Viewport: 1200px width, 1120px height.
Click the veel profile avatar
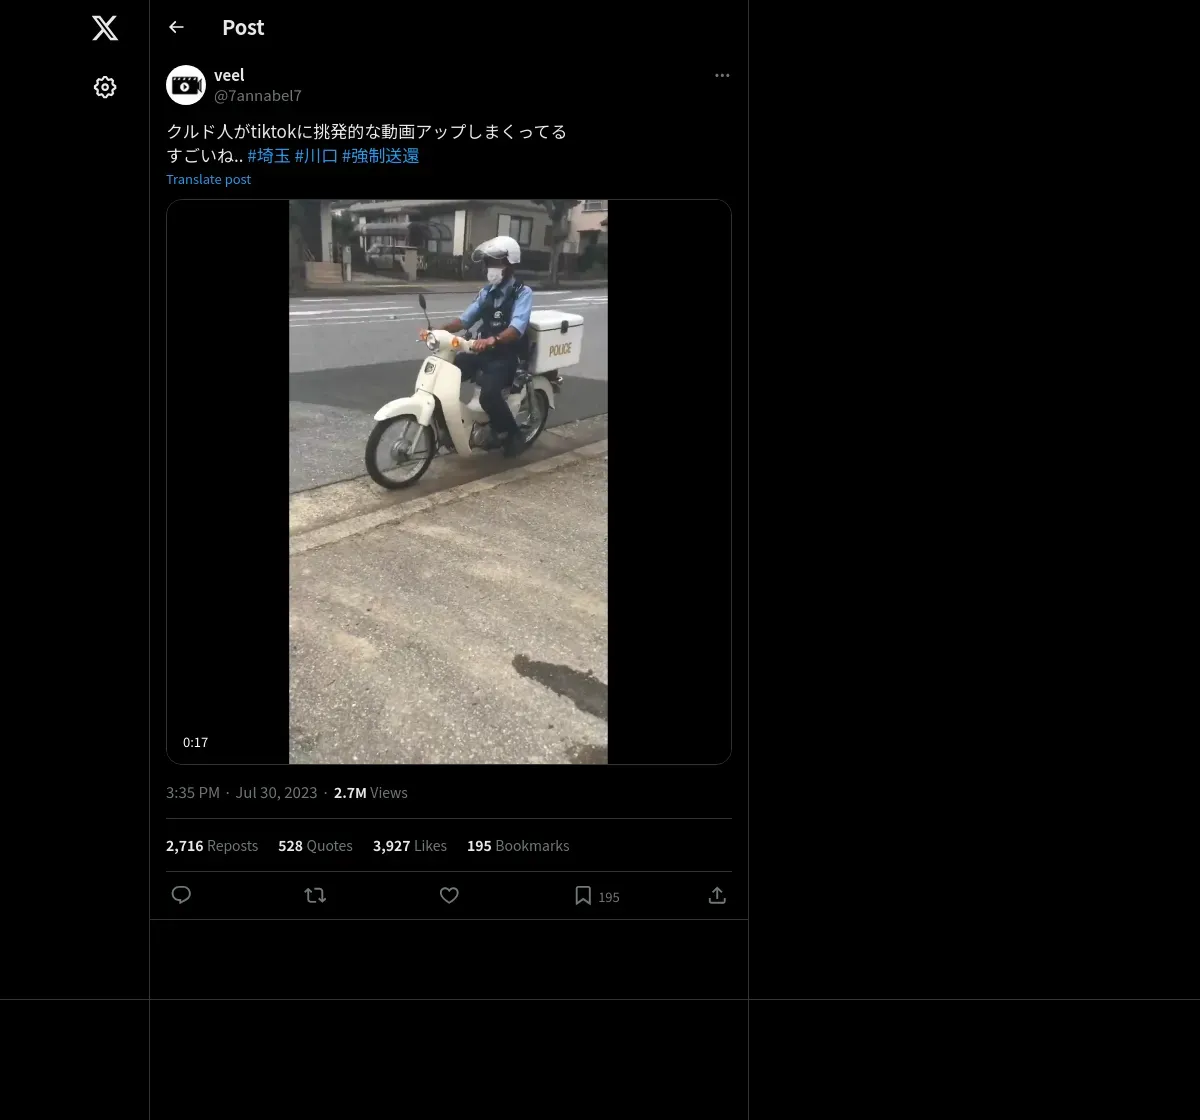186,85
